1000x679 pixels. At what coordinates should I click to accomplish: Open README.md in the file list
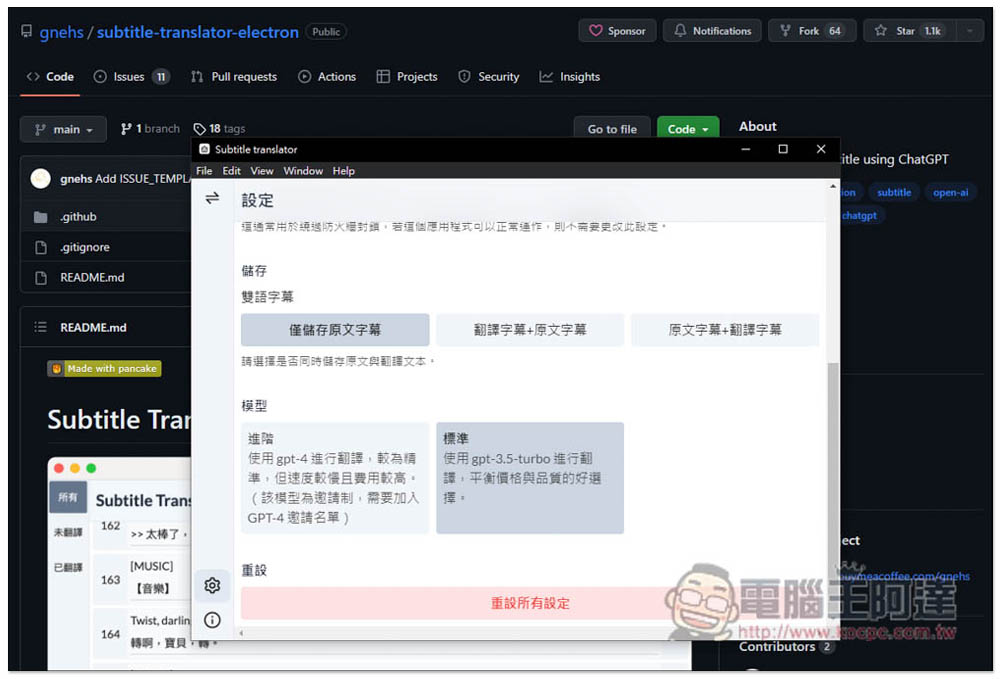coord(92,278)
